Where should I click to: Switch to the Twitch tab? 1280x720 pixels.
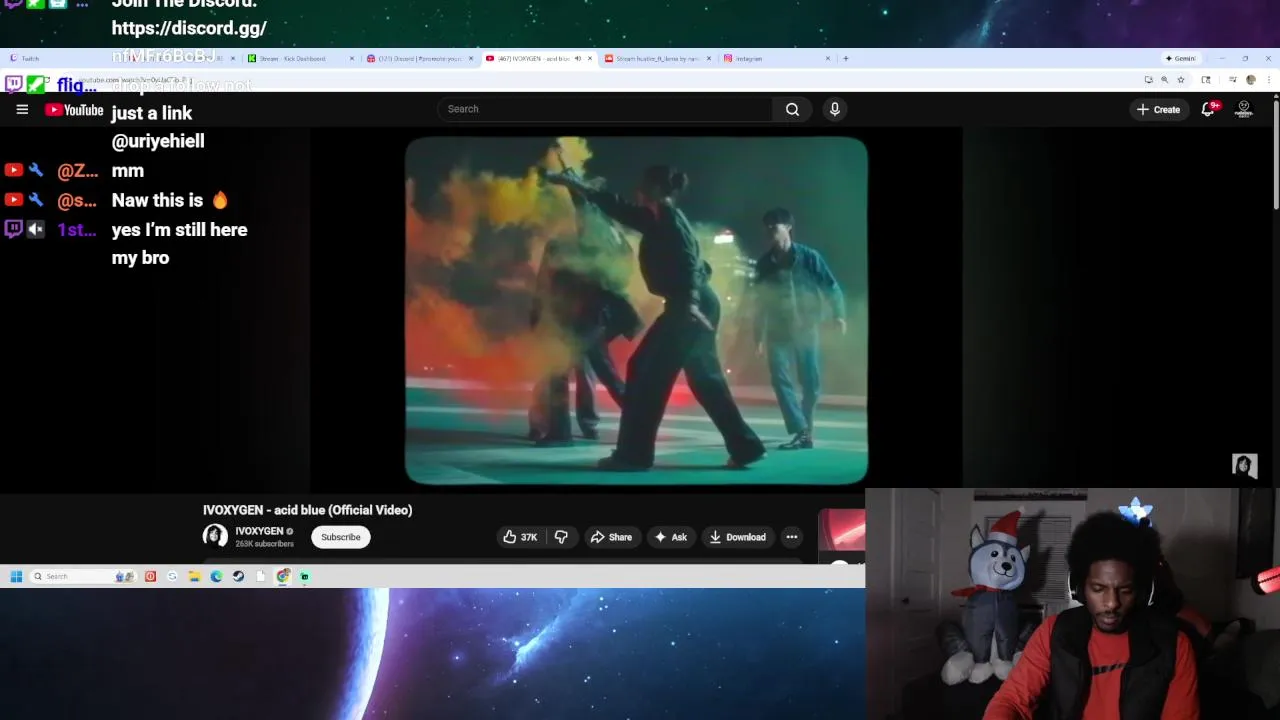tap(60, 58)
